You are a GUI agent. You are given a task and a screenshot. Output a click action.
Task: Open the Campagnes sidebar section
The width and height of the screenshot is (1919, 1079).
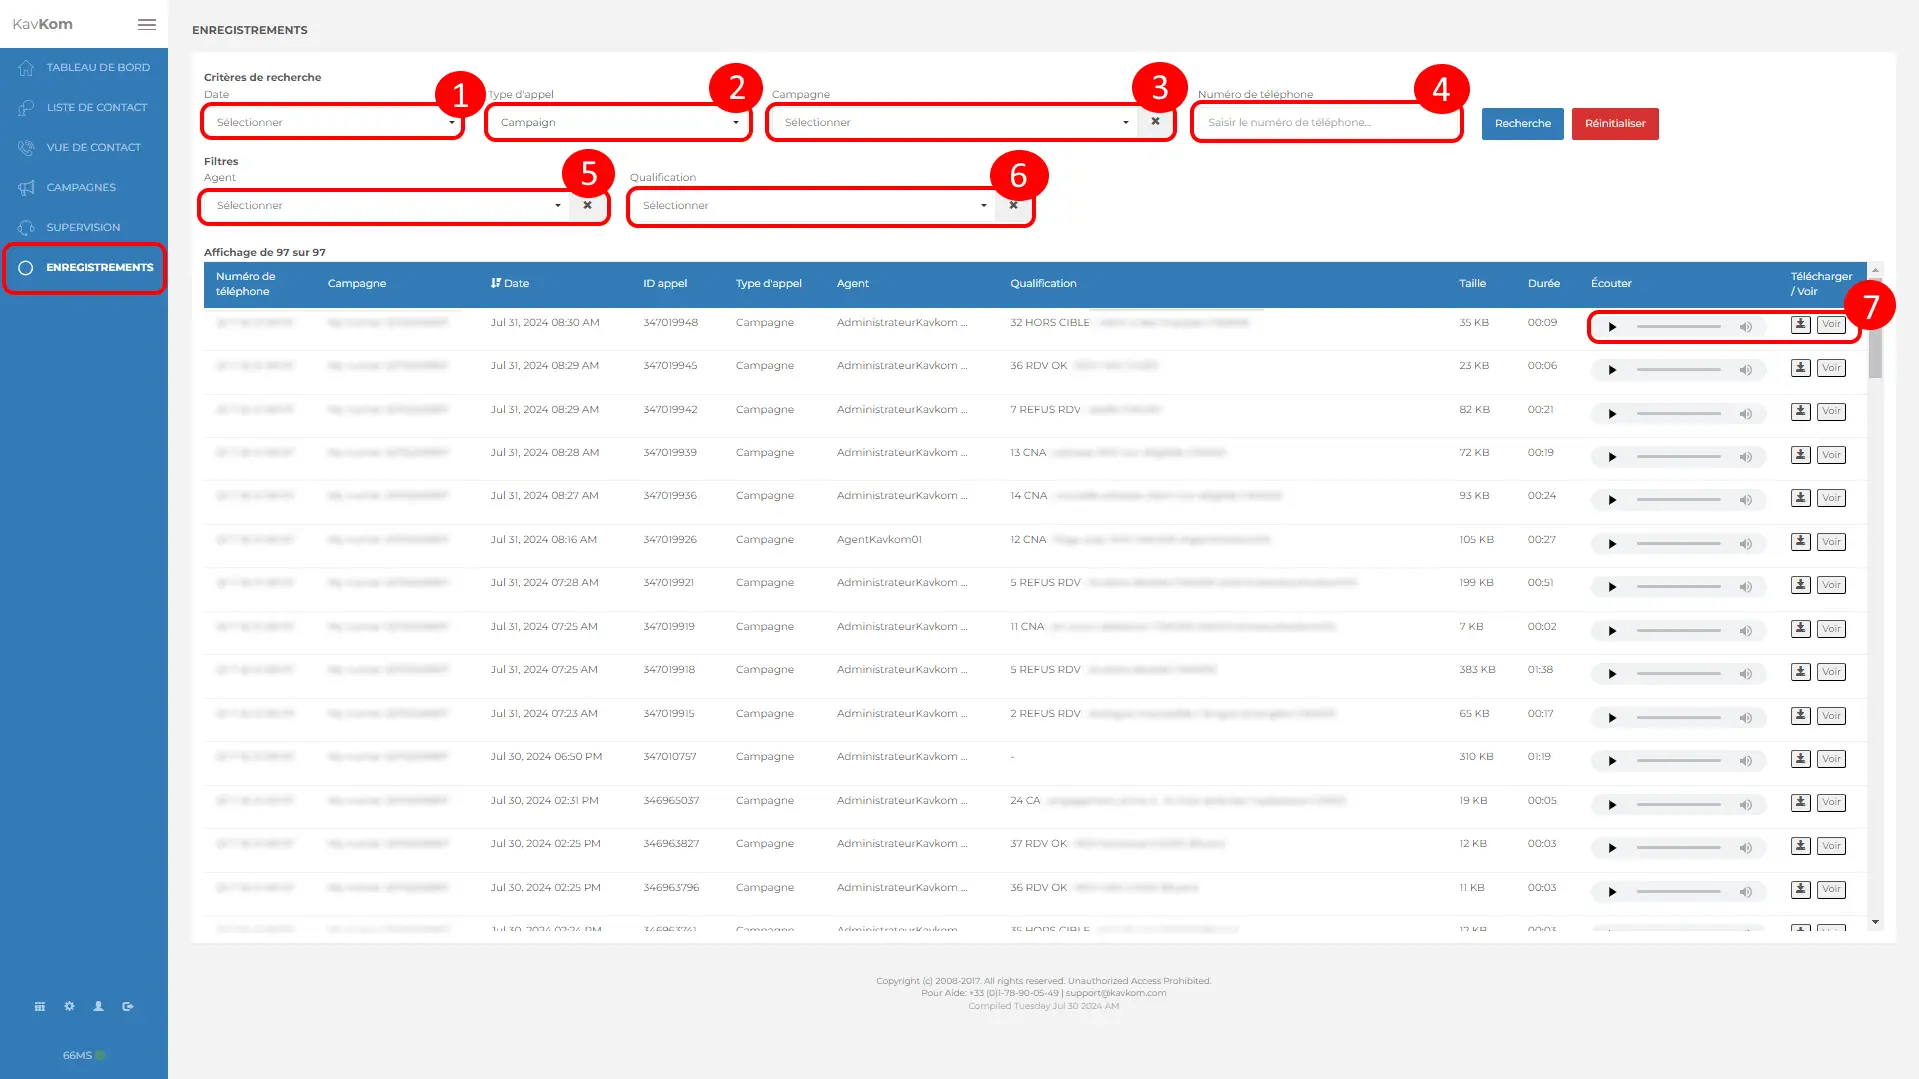(81, 187)
